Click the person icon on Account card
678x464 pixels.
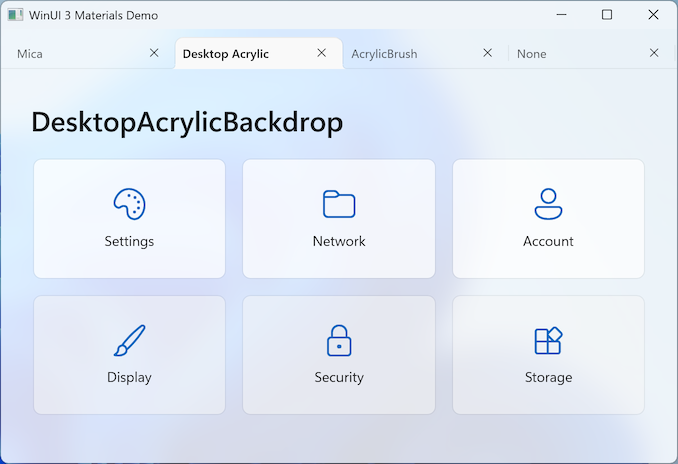click(x=548, y=204)
